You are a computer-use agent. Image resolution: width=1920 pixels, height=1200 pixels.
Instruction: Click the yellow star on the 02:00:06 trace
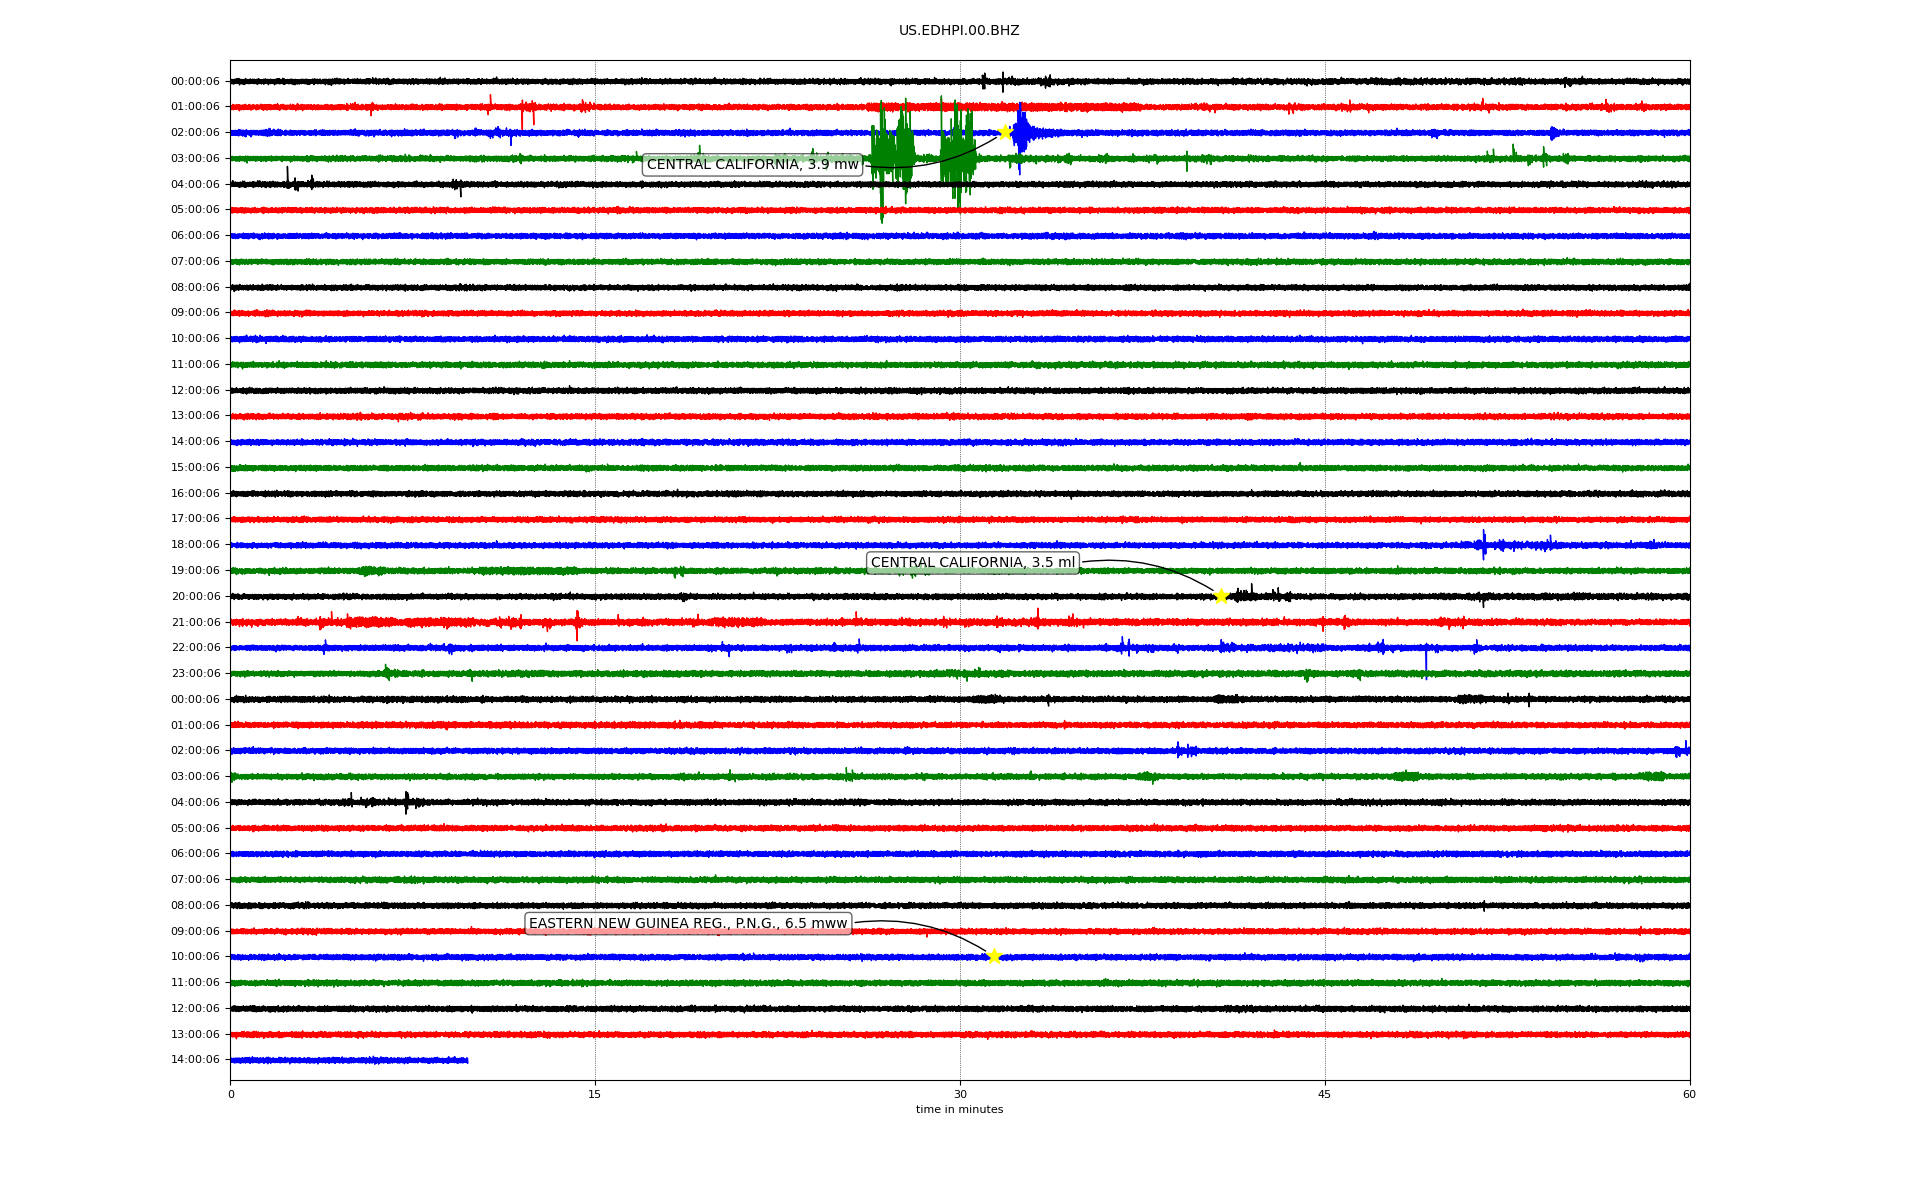(x=1005, y=132)
